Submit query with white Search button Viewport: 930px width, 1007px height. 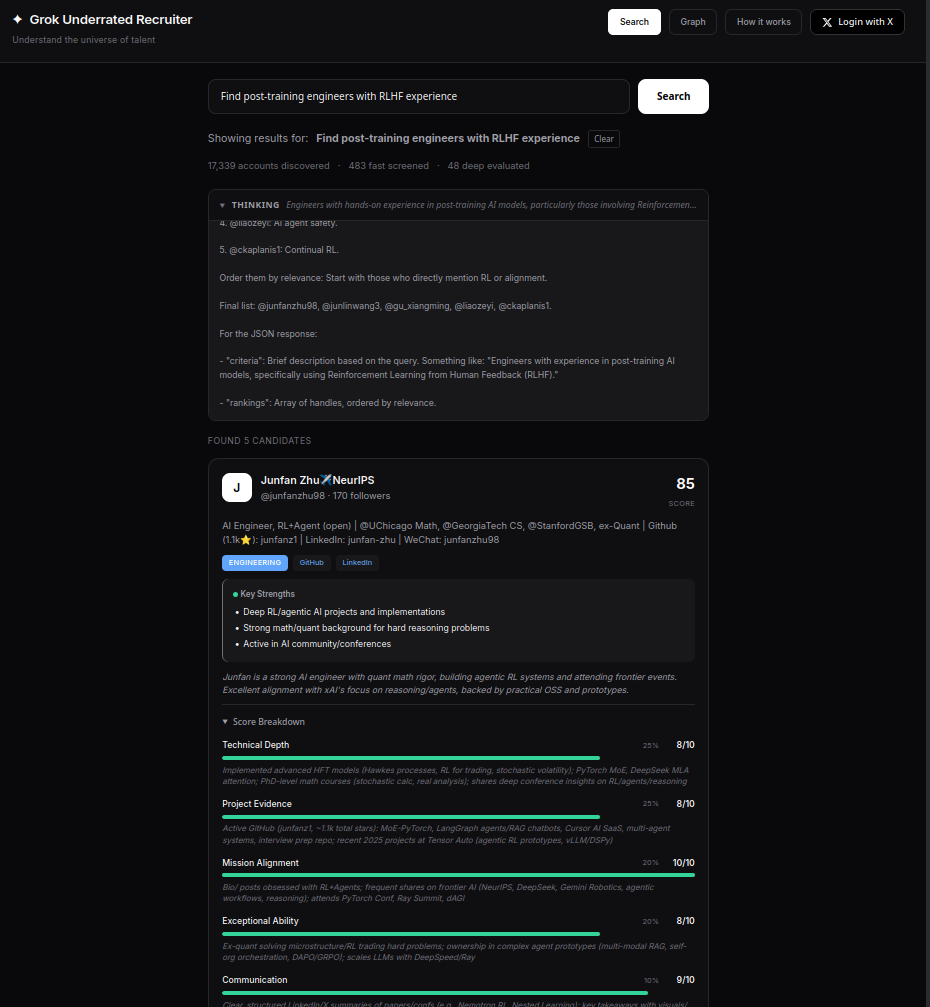tap(673, 96)
